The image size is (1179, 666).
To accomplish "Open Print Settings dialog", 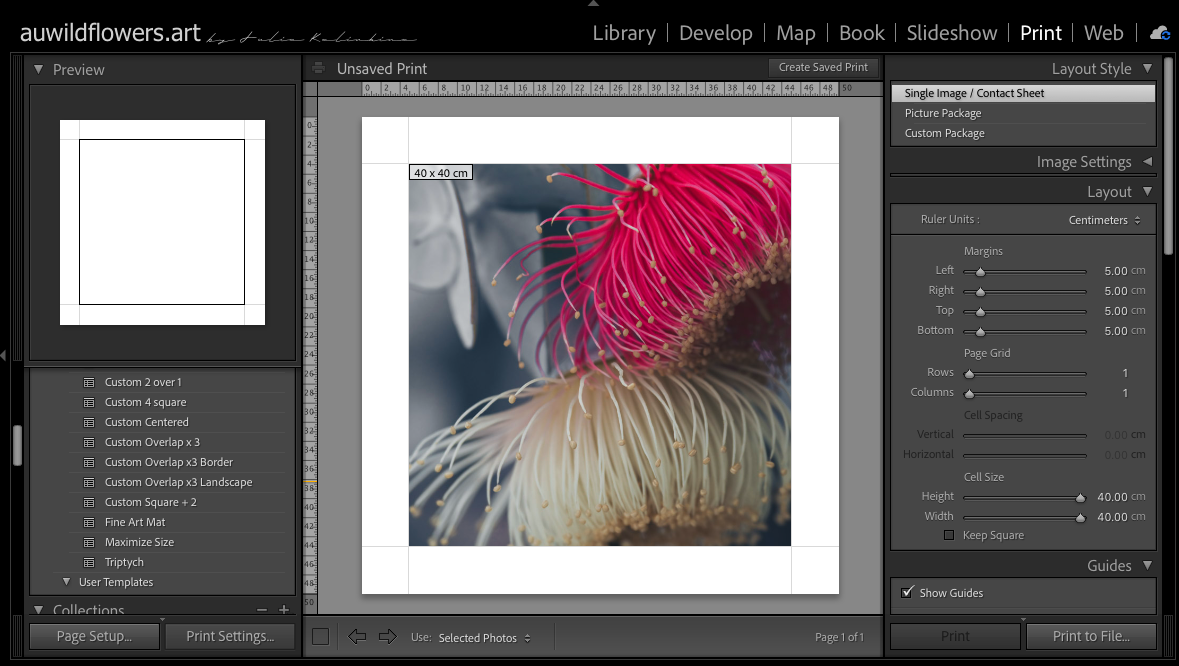I will coord(230,636).
